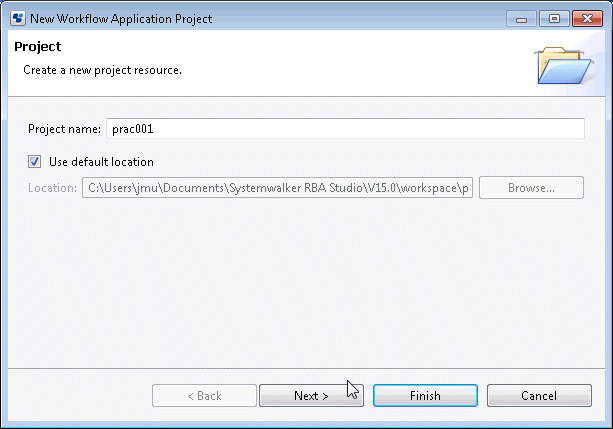This screenshot has height=429, width=613.
Task: Click the application icon in title bar
Action: pos(18,18)
